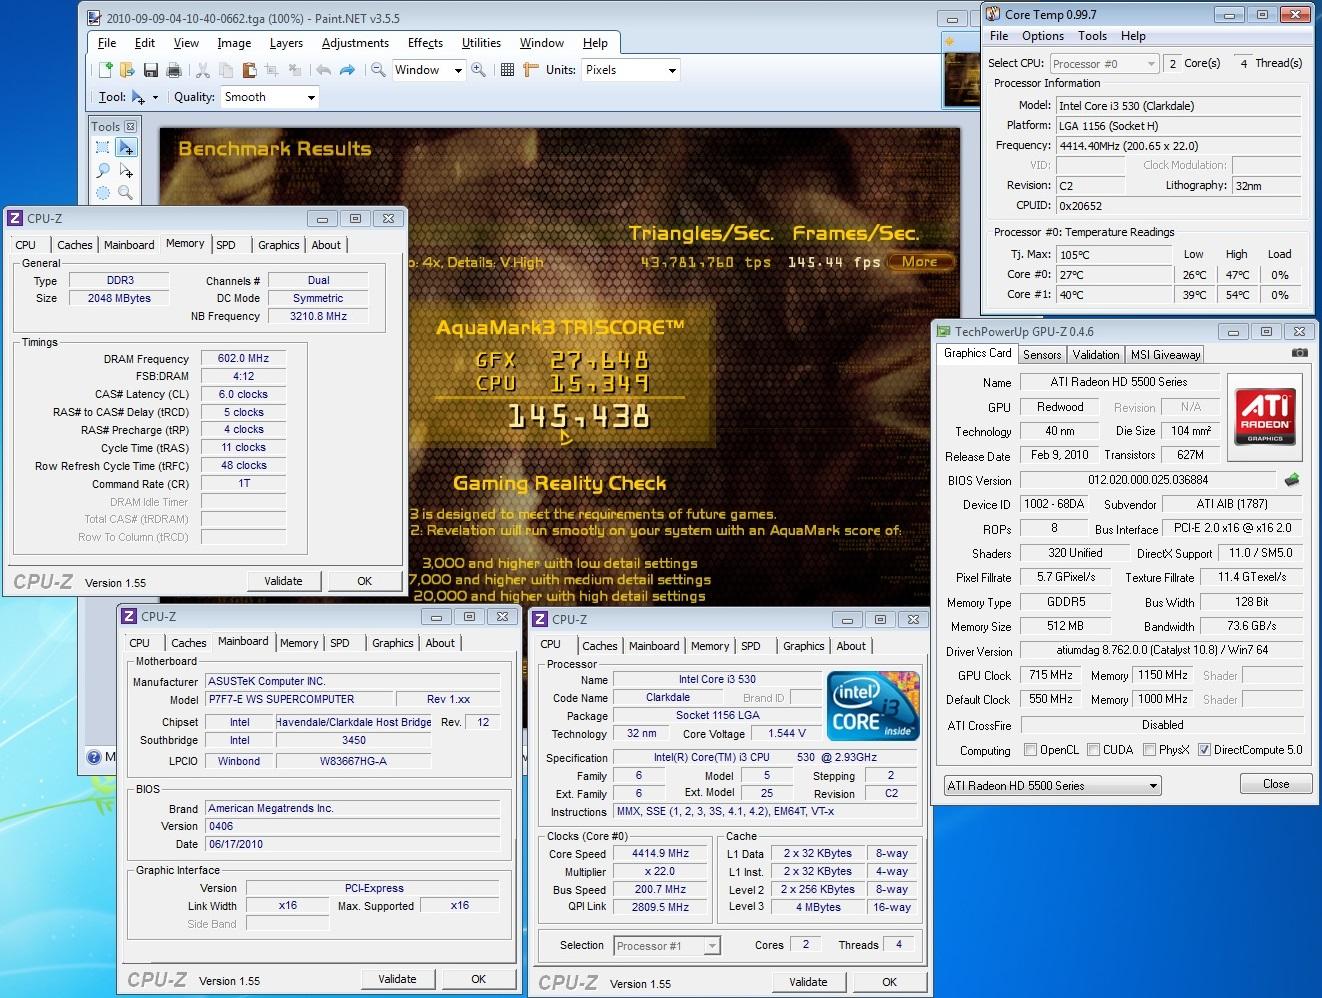Open the zoom level Window dropdown
The height and width of the screenshot is (998, 1322).
tap(458, 70)
